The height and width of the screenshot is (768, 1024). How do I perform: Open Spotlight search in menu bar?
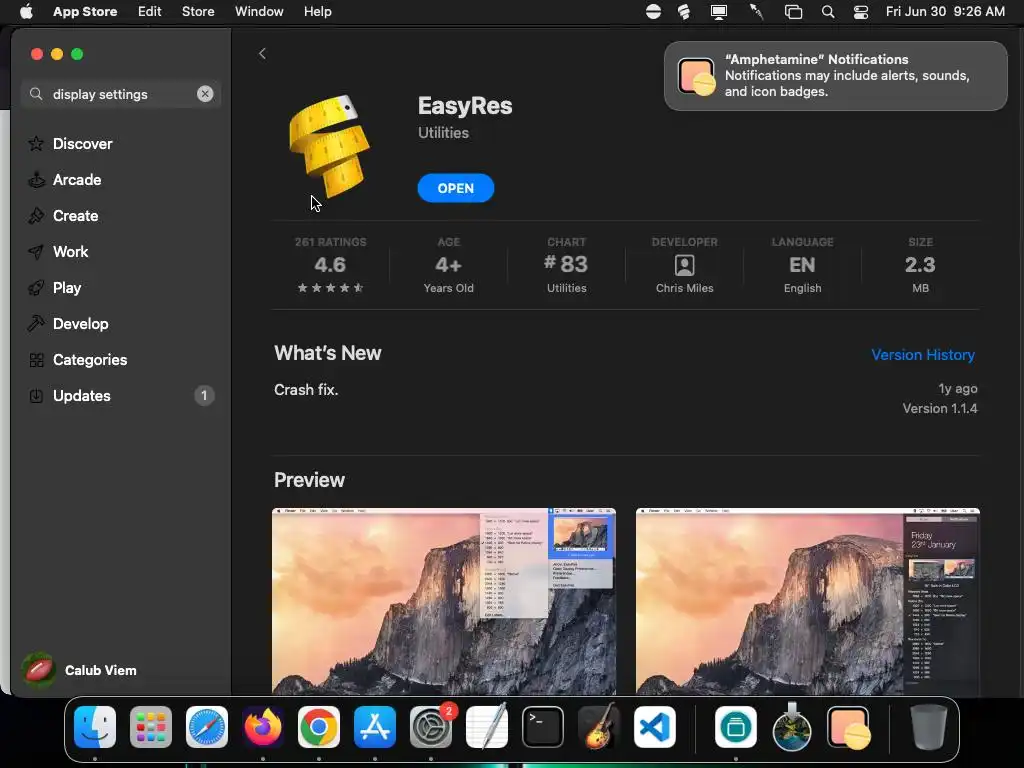[827, 12]
